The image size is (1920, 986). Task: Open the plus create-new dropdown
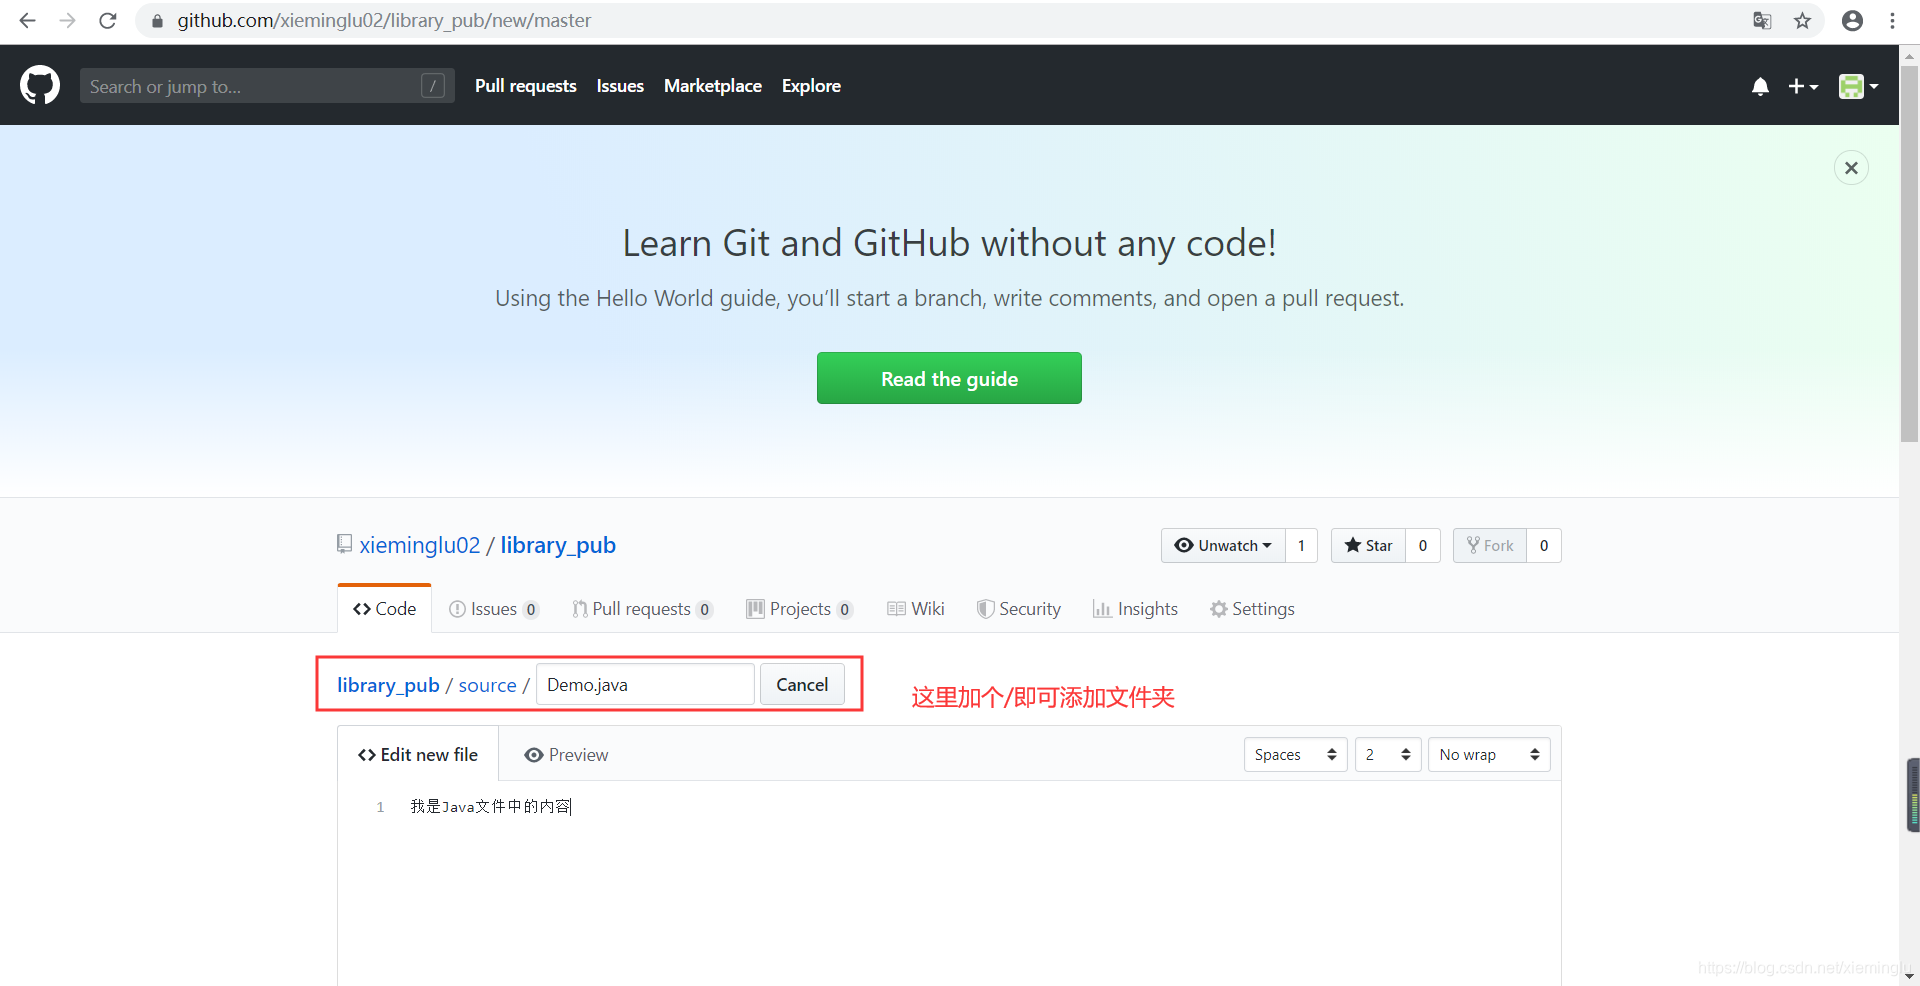pos(1803,87)
